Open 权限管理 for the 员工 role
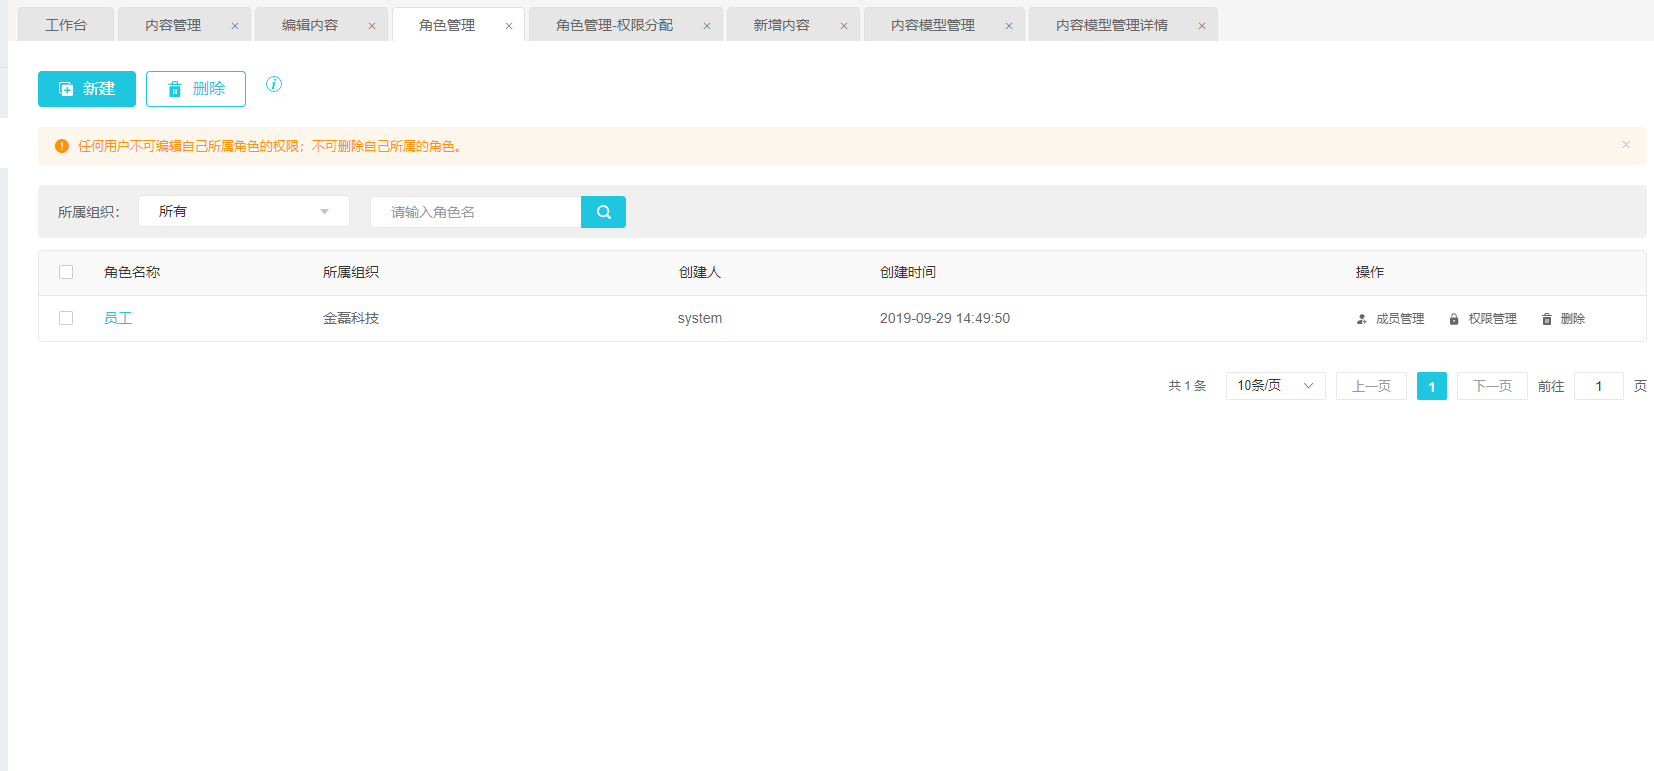The image size is (1654, 771). click(x=1483, y=319)
